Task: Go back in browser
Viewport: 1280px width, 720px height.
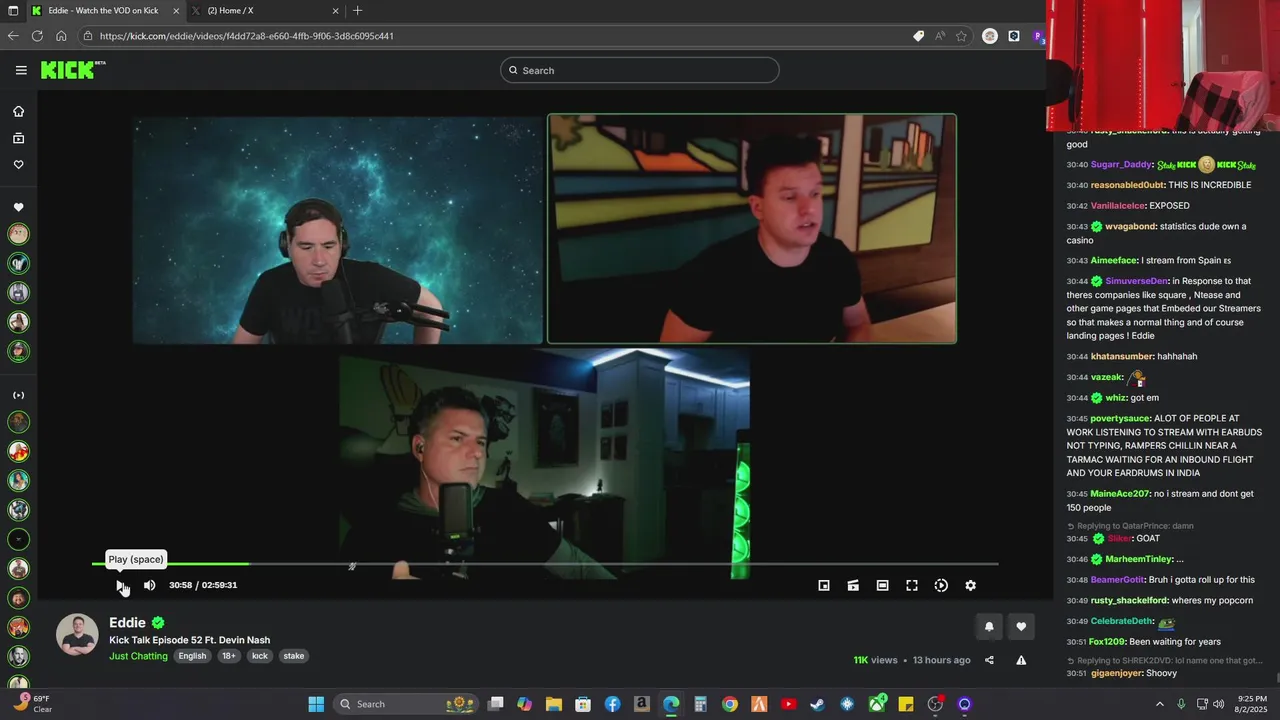Action: tap(13, 36)
